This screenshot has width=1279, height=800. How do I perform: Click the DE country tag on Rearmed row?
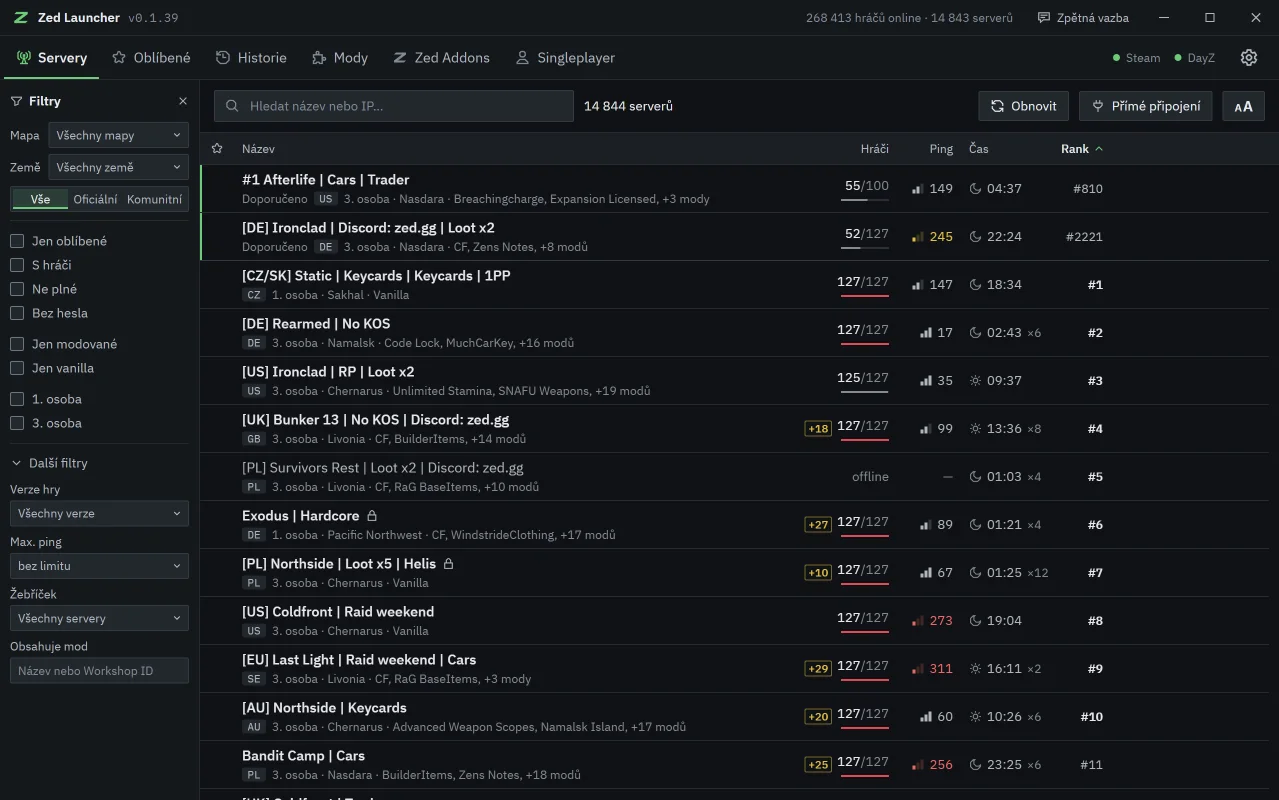tap(254, 343)
